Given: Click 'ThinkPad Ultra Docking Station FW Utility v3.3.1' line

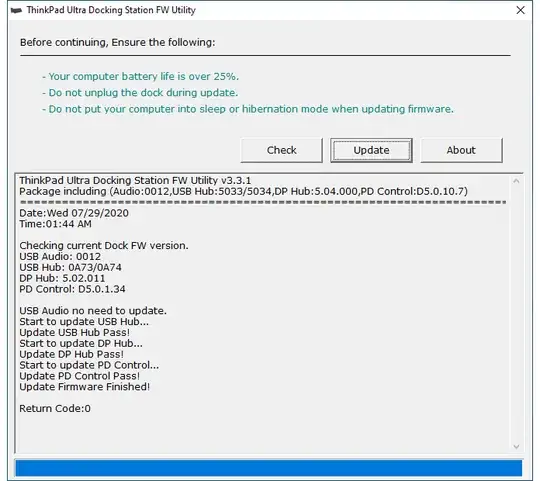Looking at the screenshot, I should click(x=135, y=180).
